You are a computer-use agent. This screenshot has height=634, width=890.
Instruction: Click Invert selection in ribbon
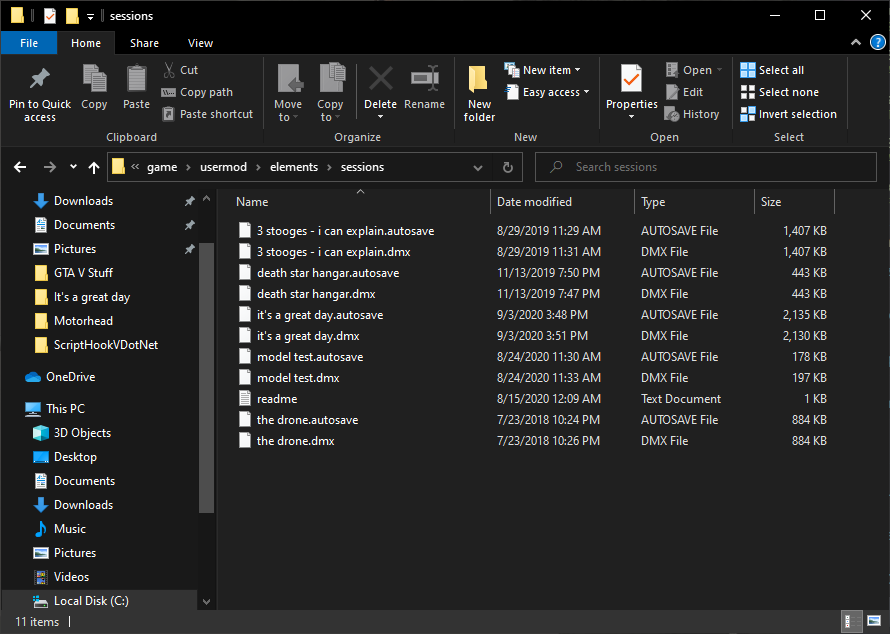click(788, 114)
